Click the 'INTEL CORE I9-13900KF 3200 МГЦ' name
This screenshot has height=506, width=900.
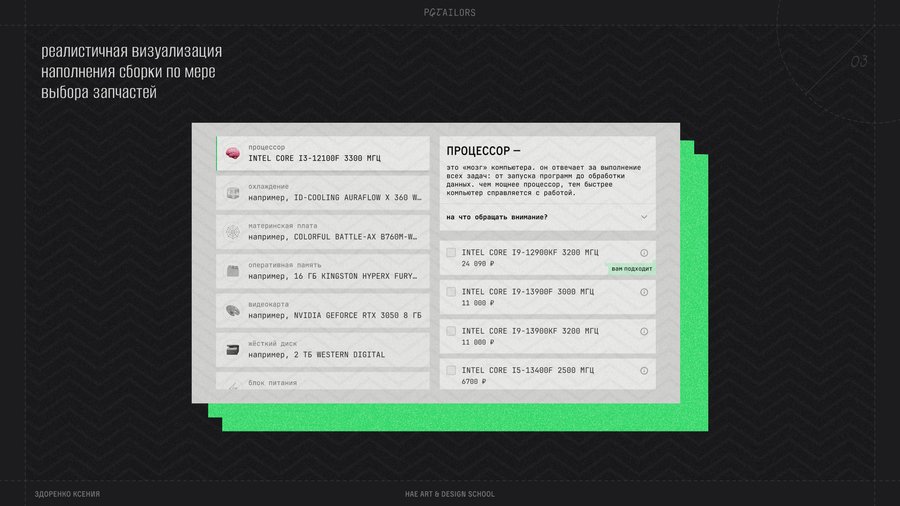530,331
